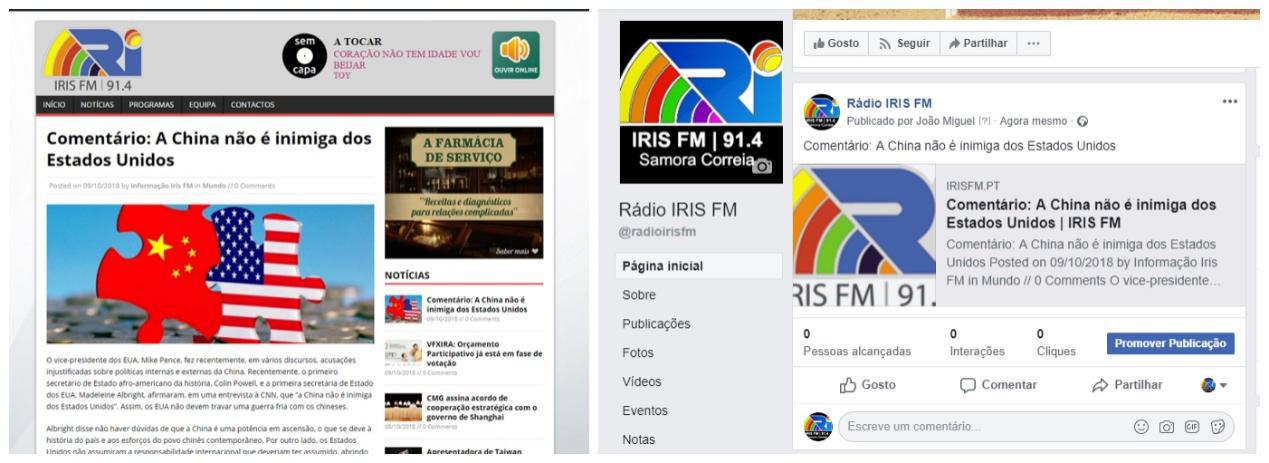Click the Rádio IRIS FM post author name
The height and width of the screenshot is (463, 1269).
tap(889, 103)
